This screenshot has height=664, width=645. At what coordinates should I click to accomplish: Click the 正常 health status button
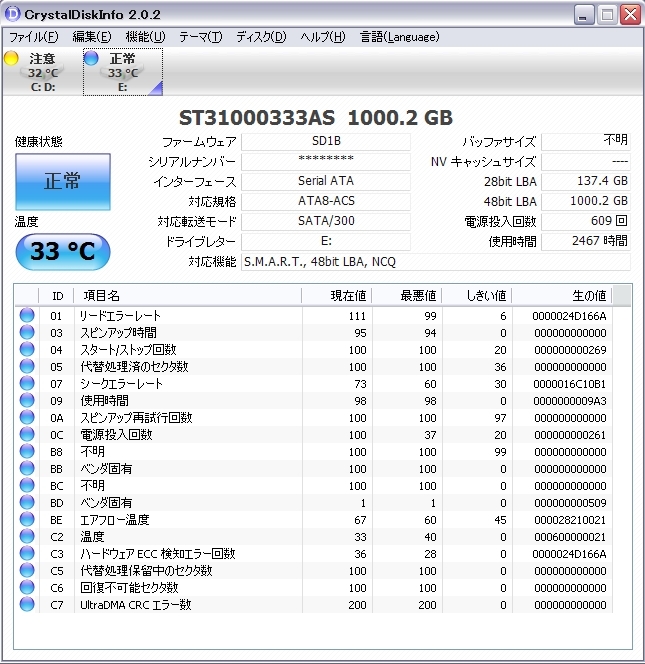(62, 181)
